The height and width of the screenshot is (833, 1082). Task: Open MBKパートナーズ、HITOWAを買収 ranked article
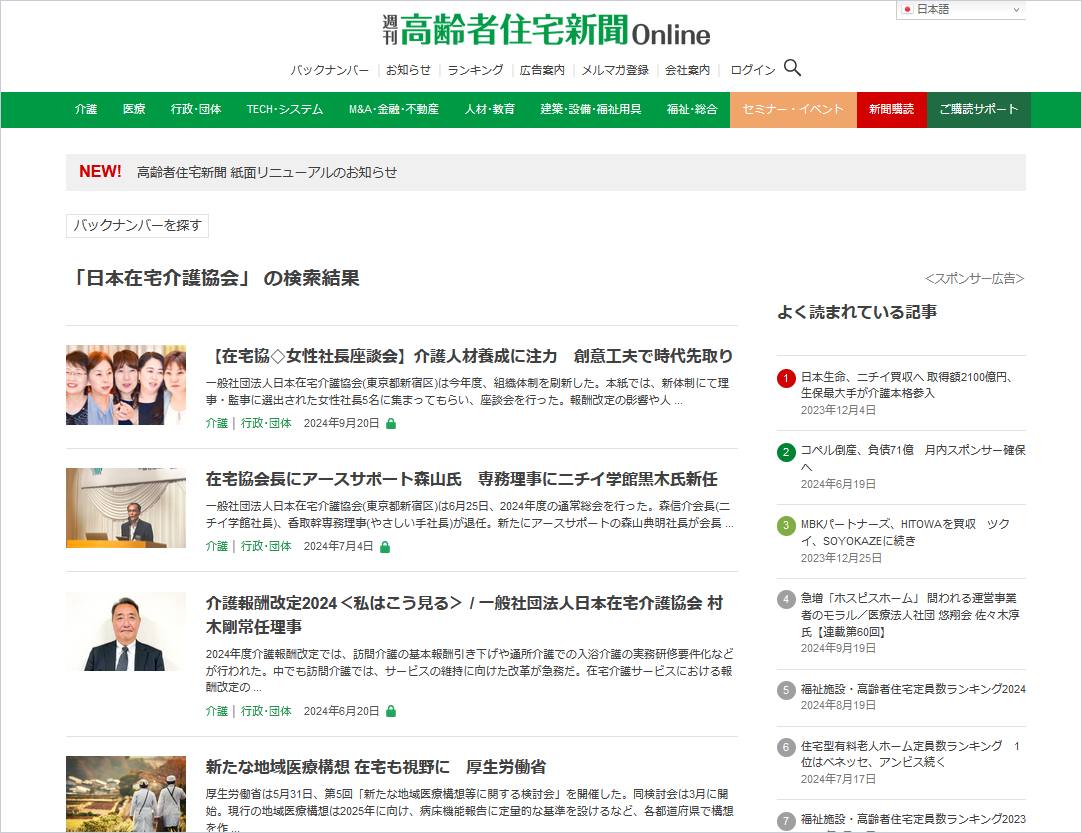(x=905, y=532)
